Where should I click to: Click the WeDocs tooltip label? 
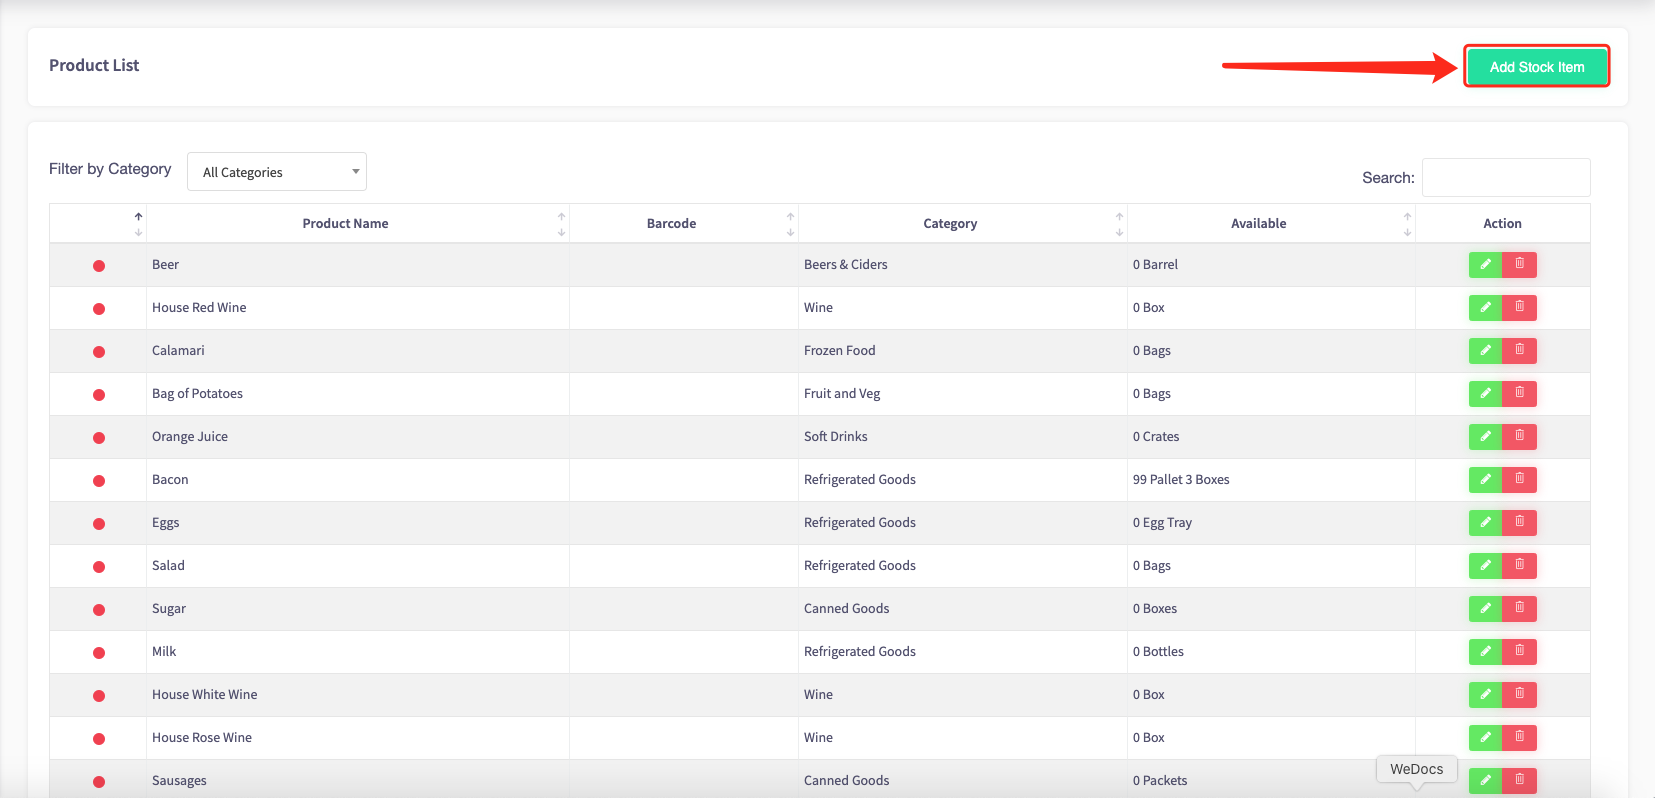click(x=1417, y=769)
